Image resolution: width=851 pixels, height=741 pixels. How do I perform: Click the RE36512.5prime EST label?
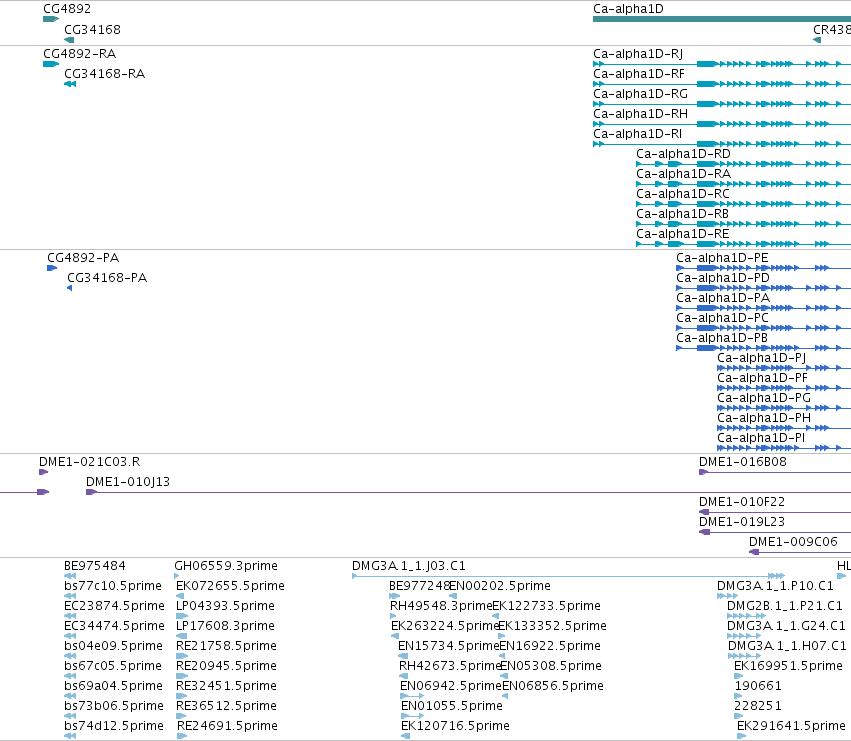point(226,706)
